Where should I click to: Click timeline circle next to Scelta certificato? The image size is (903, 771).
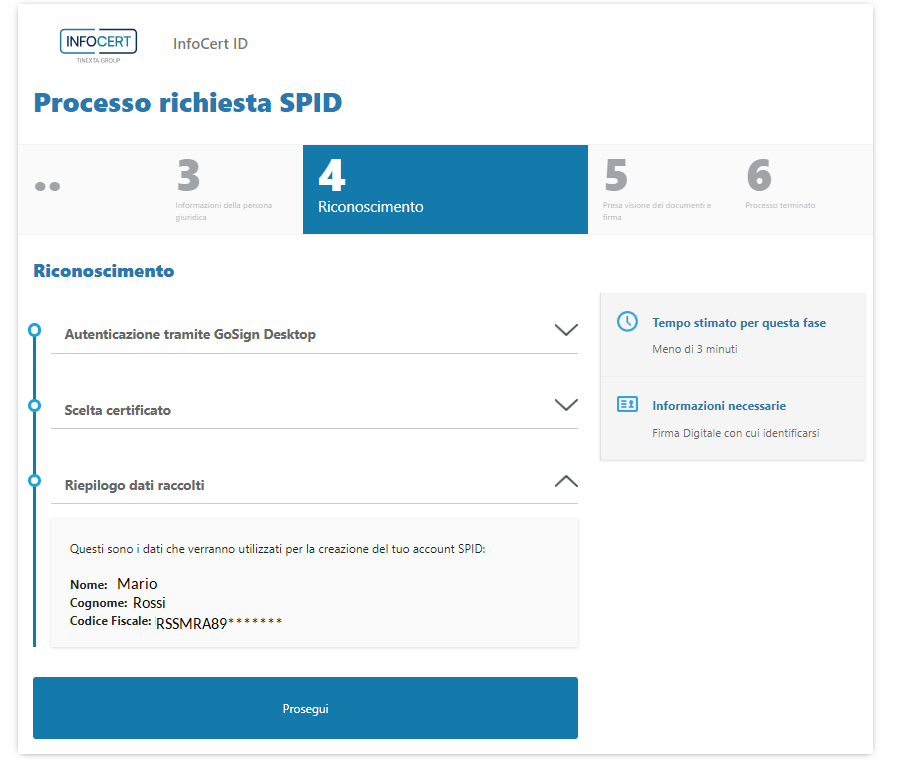click(35, 405)
